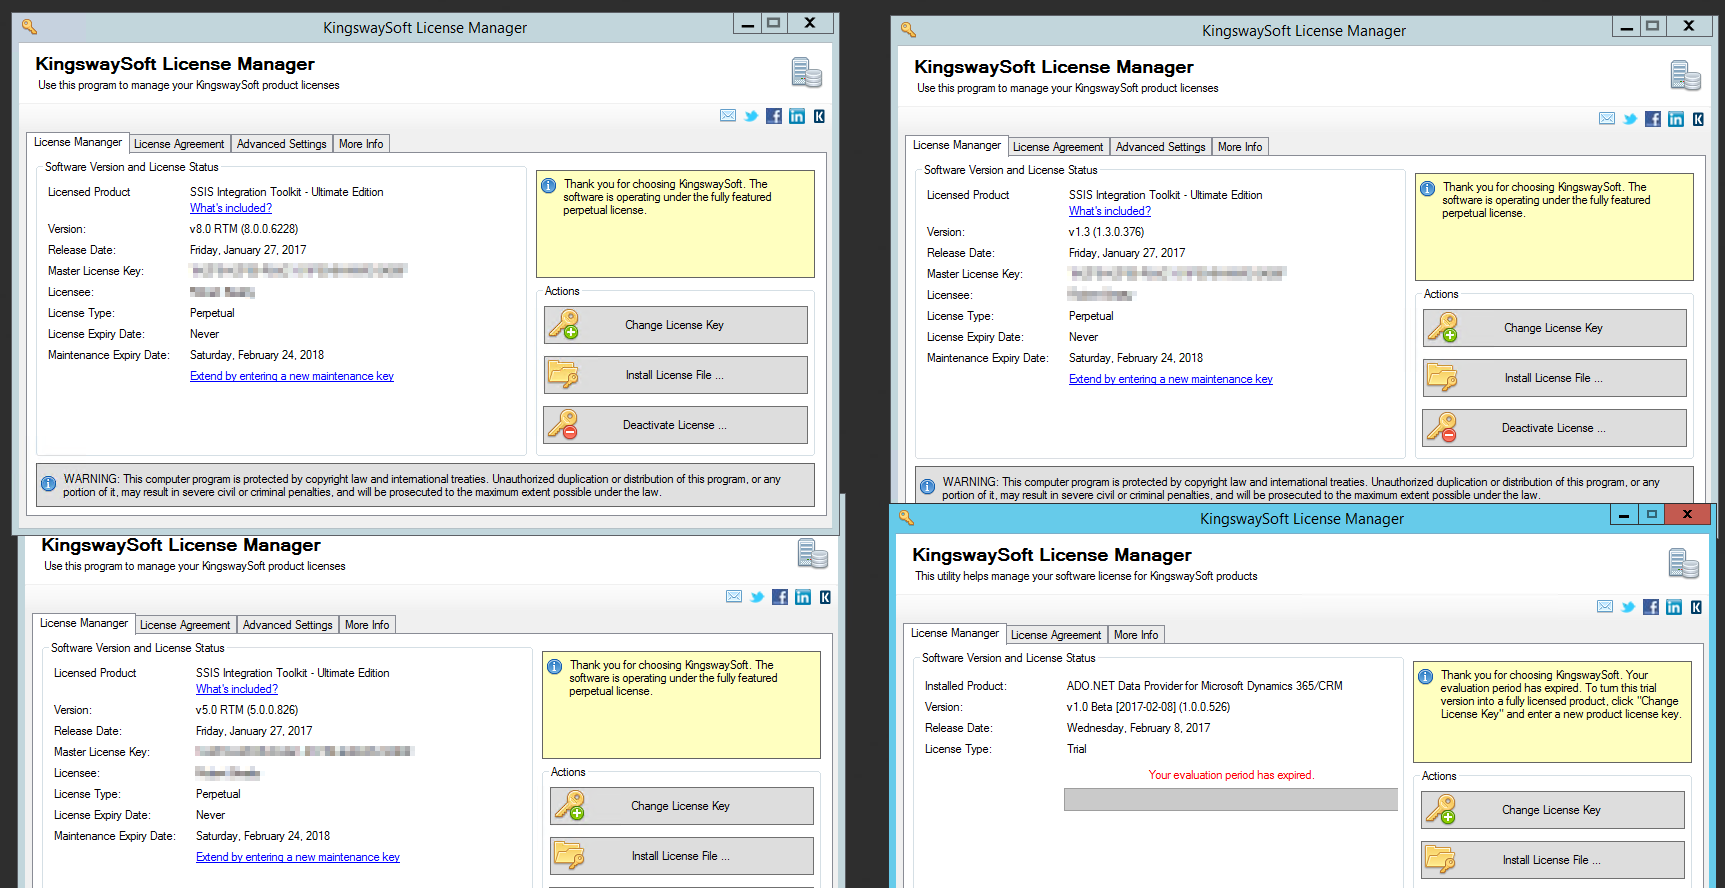Click the gray evaluation progress bar in the ADO.NET window
The image size is (1725, 889).
[x=1231, y=799]
